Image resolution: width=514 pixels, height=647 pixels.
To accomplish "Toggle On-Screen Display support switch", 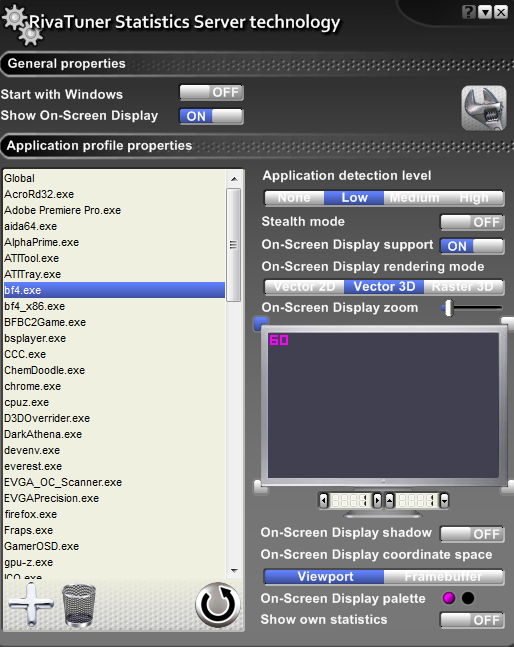I will [472, 246].
